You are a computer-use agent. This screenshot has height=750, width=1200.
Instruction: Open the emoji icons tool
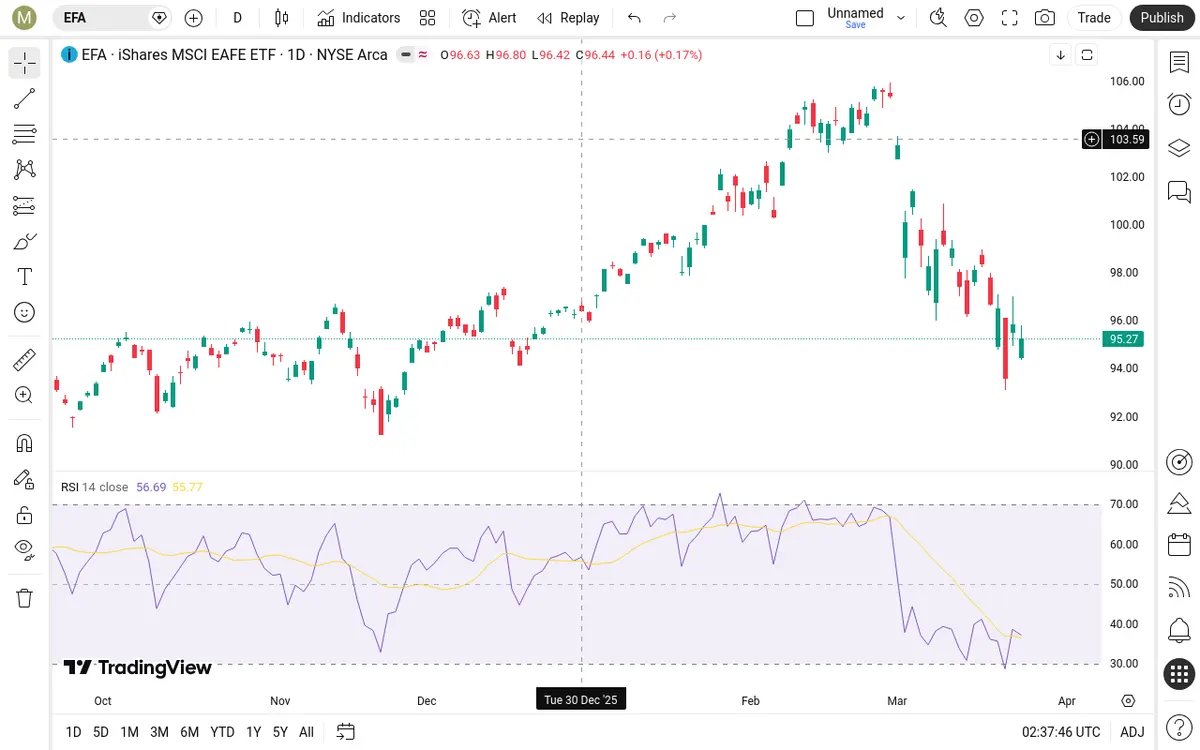click(x=25, y=313)
